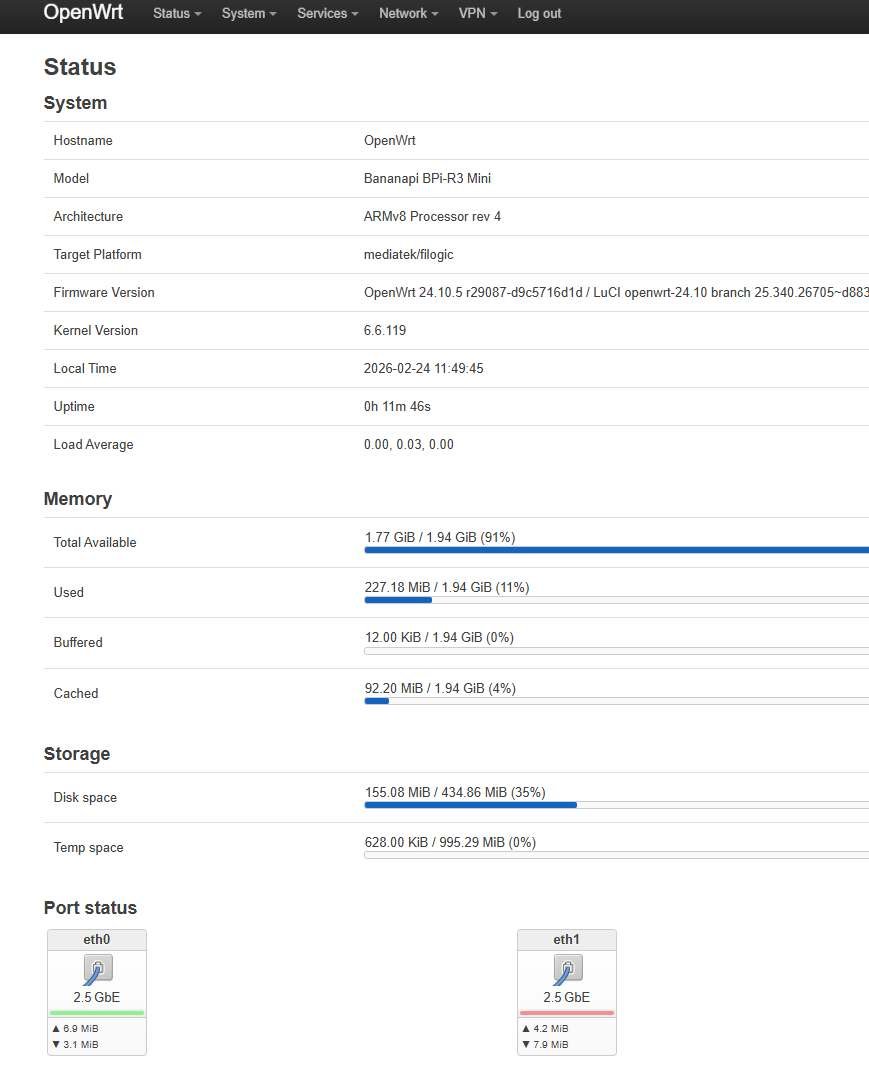The height and width of the screenshot is (1065, 869).
Task: Click the OpenWrt brand logo
Action: pos(83,13)
